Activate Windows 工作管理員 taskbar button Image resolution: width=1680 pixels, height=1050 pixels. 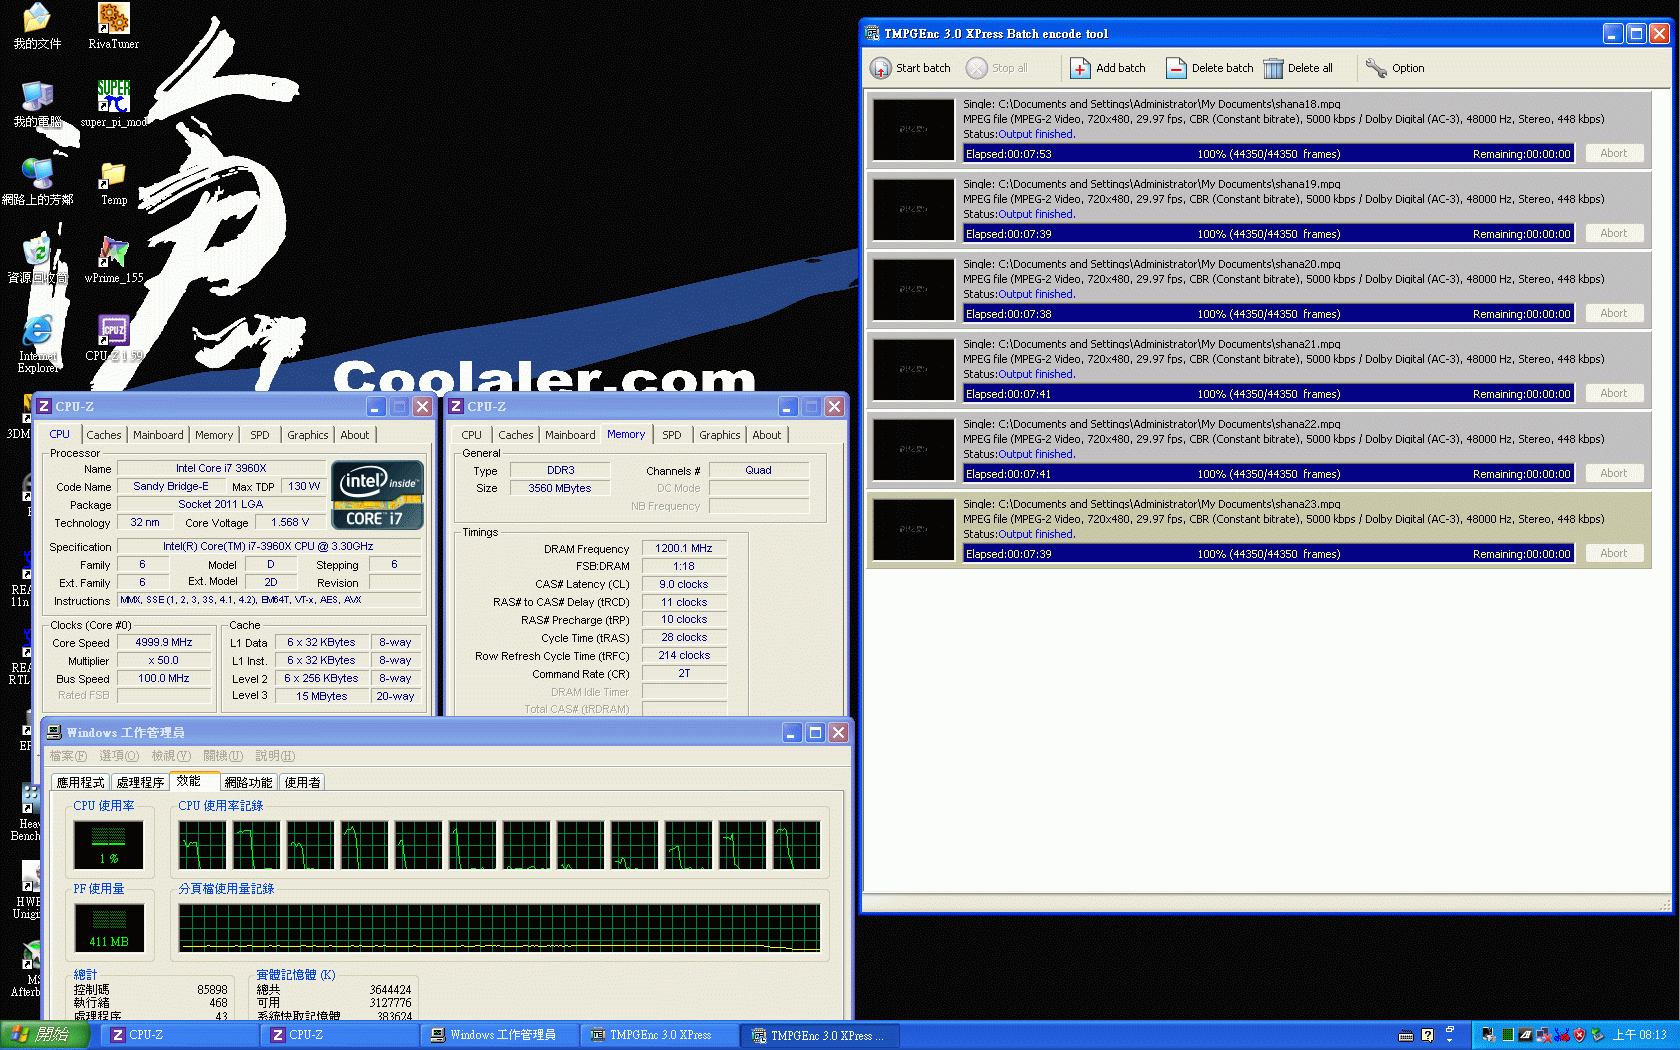click(498, 1035)
